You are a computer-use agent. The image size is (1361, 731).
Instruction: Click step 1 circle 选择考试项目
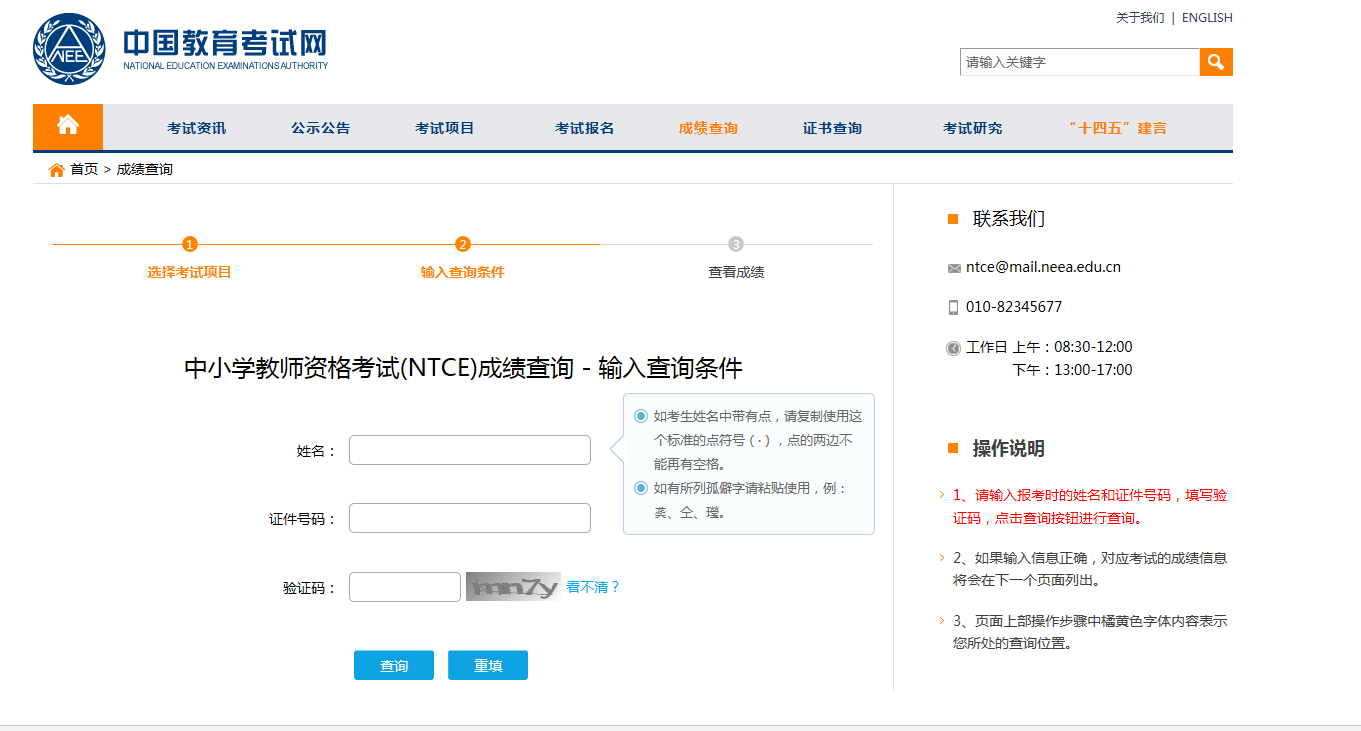point(190,245)
